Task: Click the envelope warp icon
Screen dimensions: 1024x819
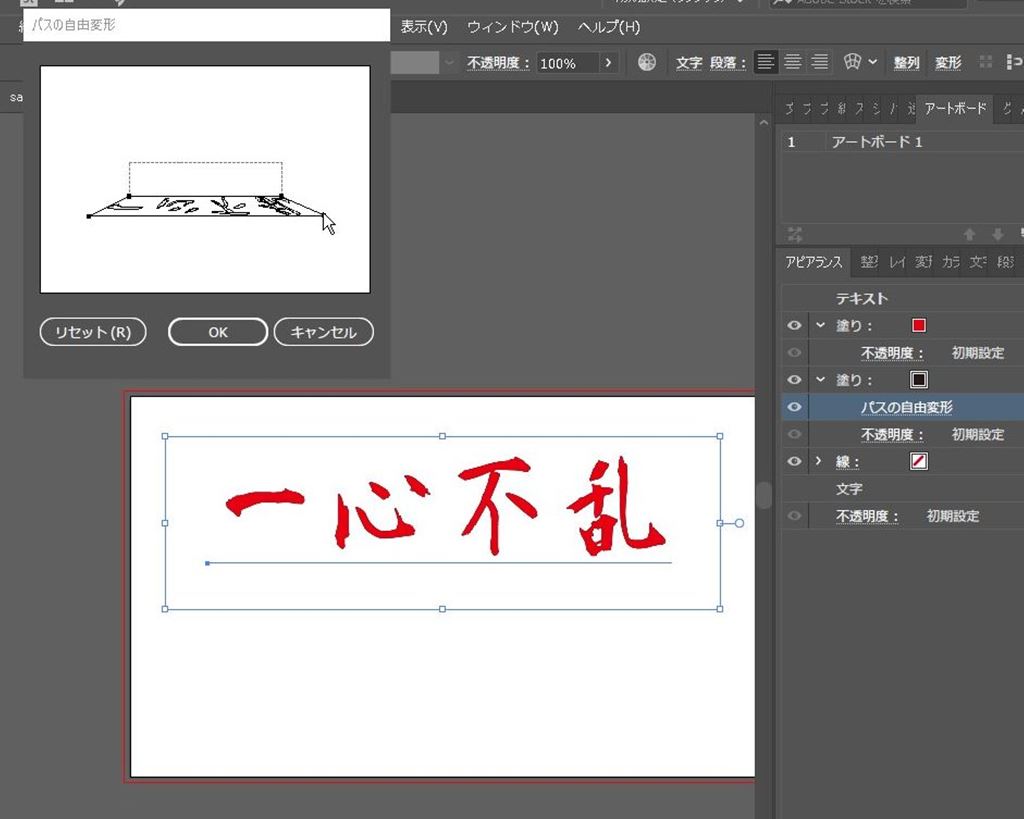Action: click(x=852, y=62)
